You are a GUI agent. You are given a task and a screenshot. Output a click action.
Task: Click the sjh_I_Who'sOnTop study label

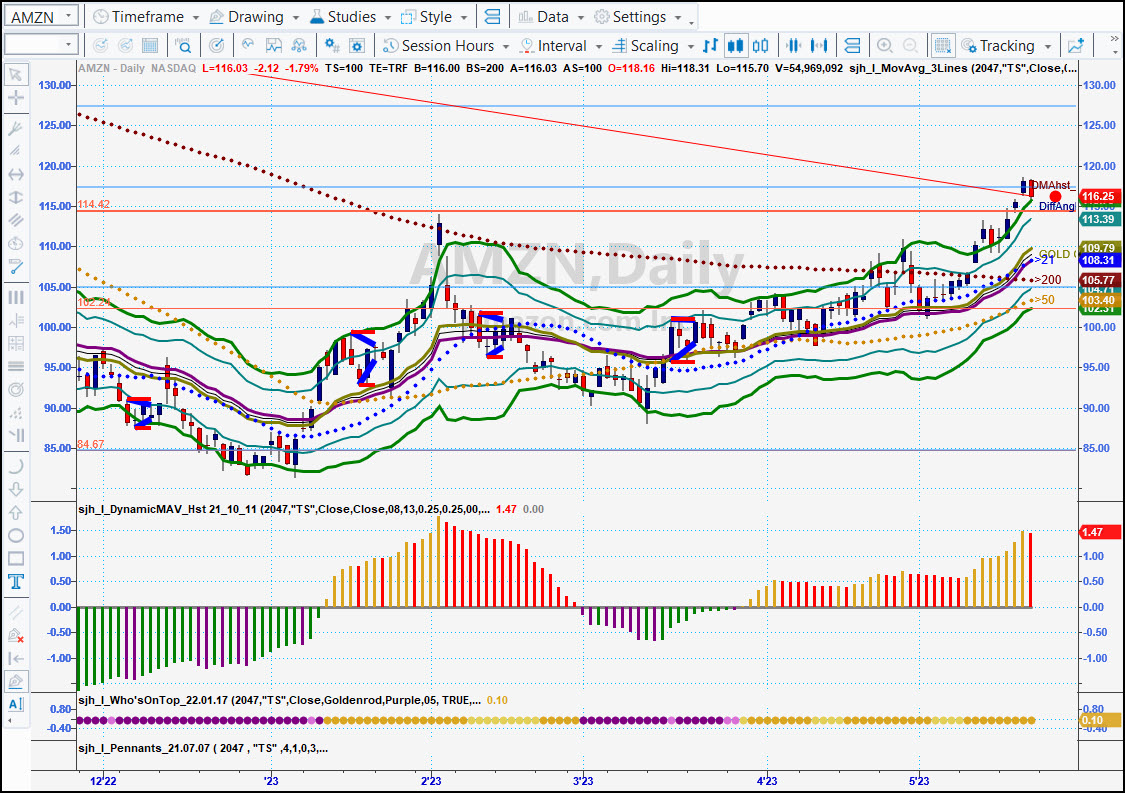click(279, 700)
